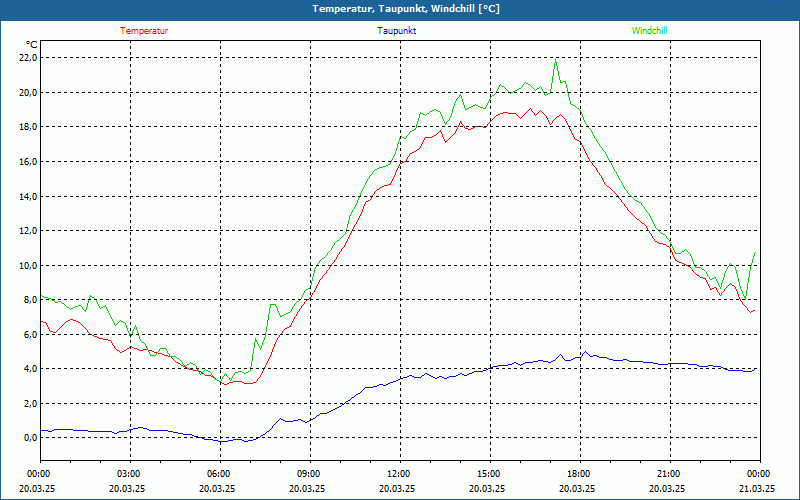Click the 8,0 y-axis value
The image size is (800, 500).
click(30, 299)
